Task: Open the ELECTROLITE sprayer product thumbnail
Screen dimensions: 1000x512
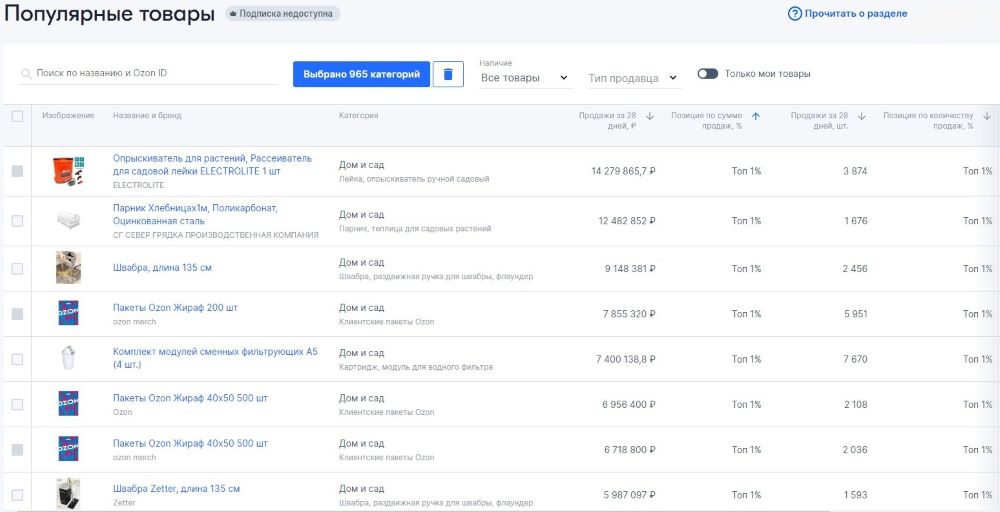Action: point(68,171)
